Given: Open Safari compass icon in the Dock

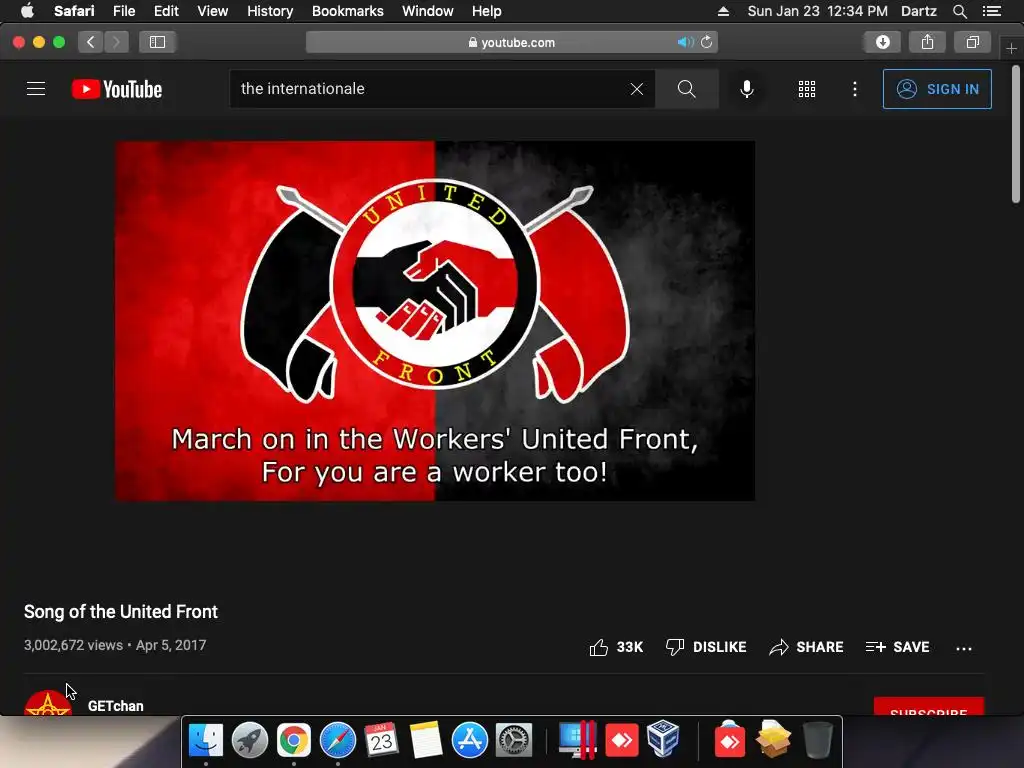Looking at the screenshot, I should [338, 740].
